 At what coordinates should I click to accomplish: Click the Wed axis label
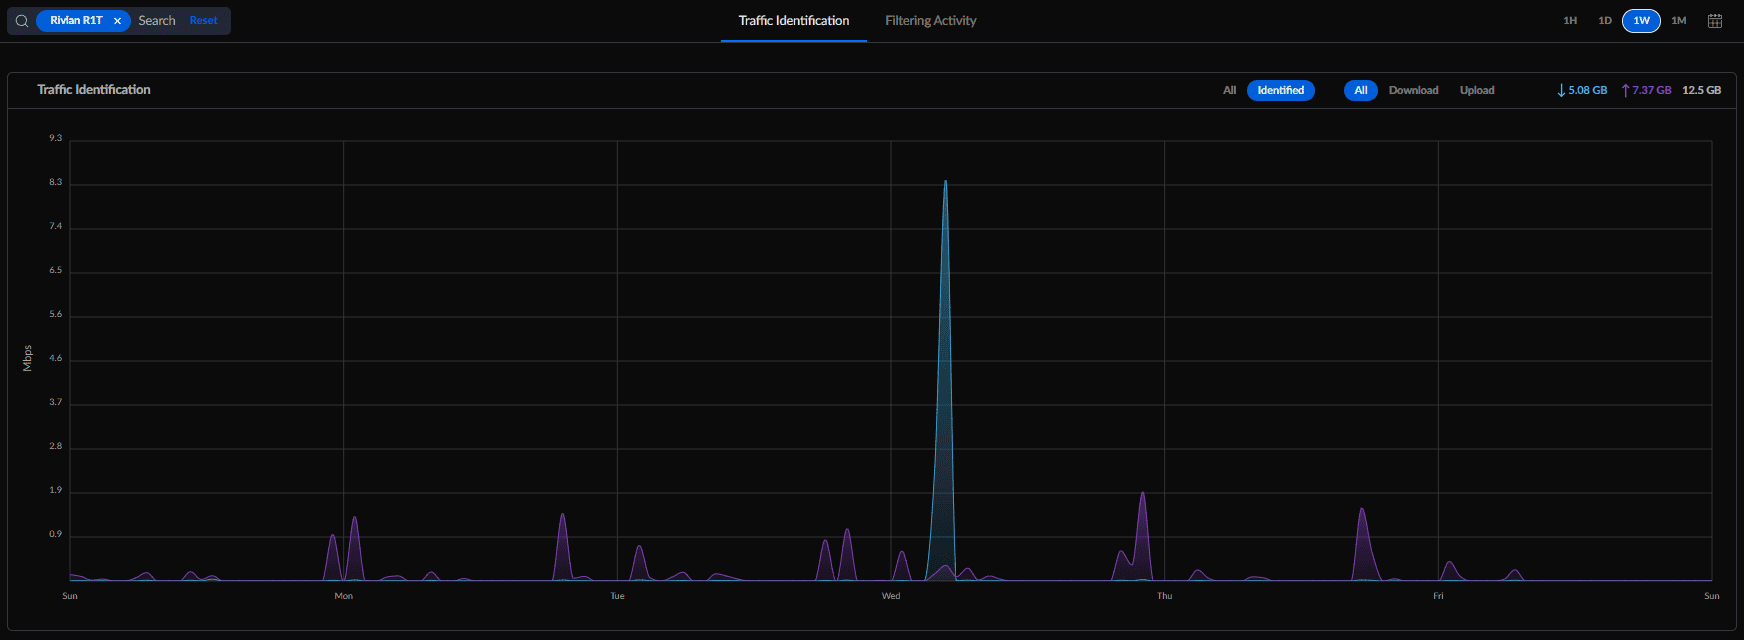[x=891, y=596]
